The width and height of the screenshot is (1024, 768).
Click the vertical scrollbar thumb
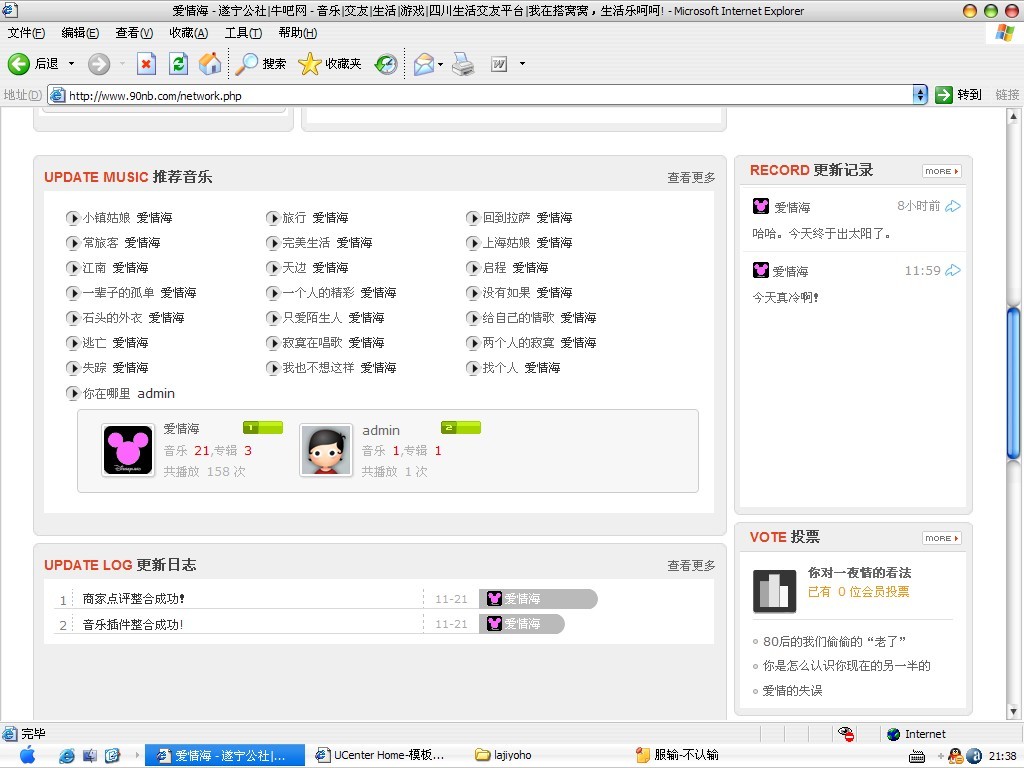click(x=1014, y=383)
